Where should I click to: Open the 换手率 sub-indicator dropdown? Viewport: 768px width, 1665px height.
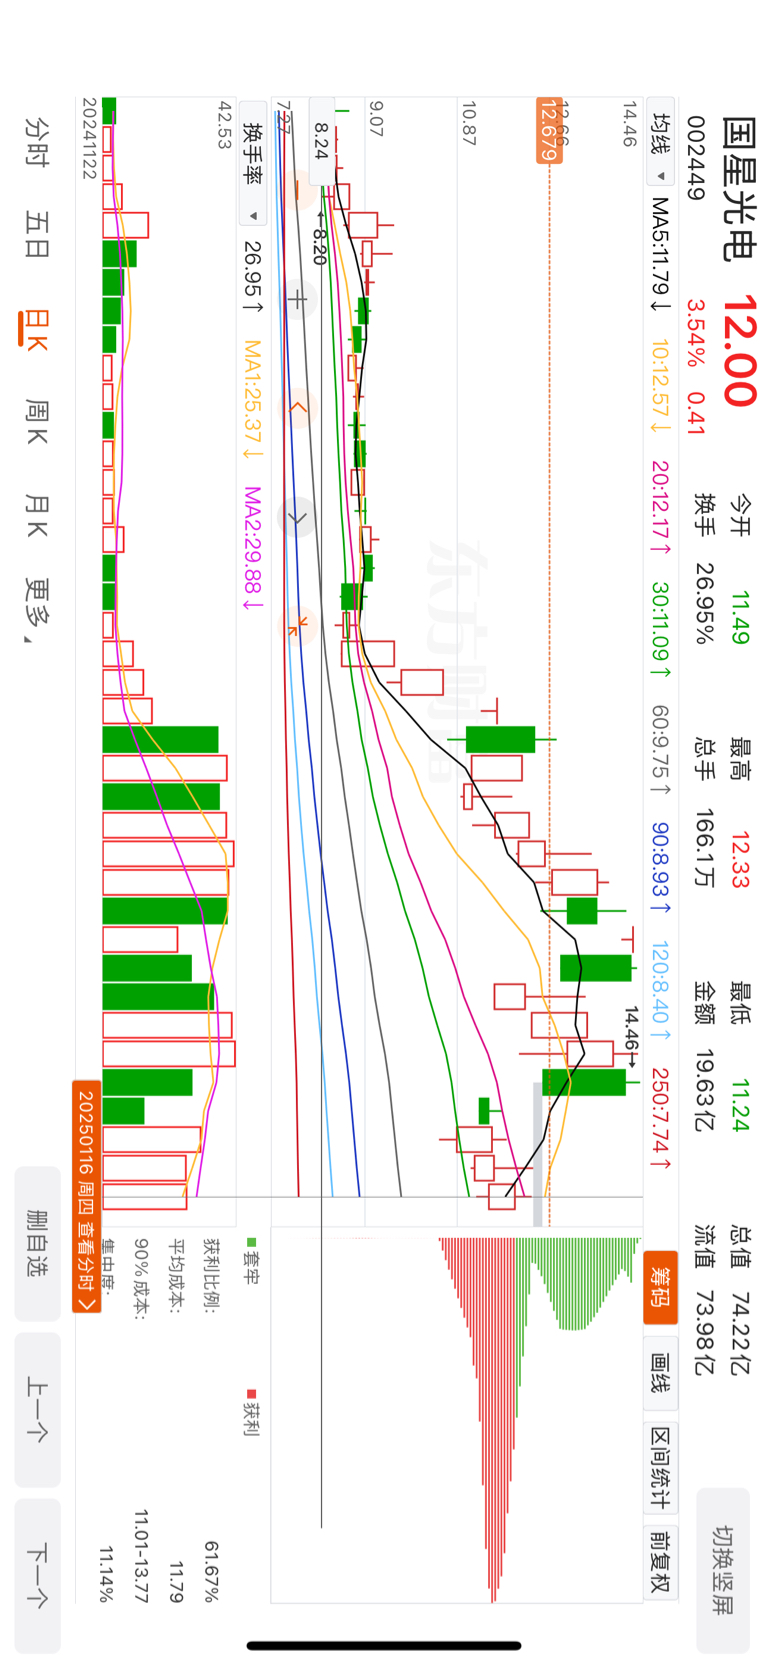click(x=254, y=164)
